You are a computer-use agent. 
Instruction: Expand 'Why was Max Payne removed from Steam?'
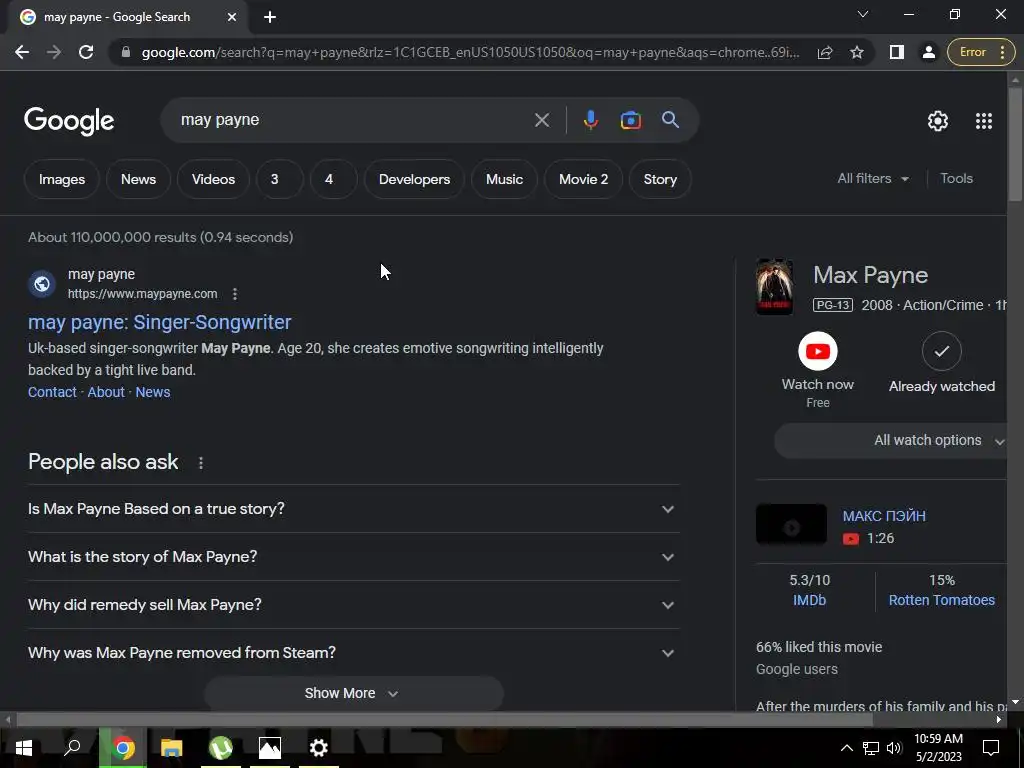[353, 652]
